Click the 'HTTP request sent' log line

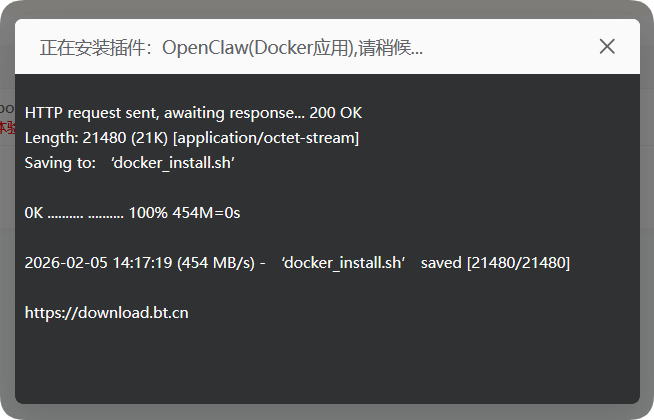pos(193,113)
